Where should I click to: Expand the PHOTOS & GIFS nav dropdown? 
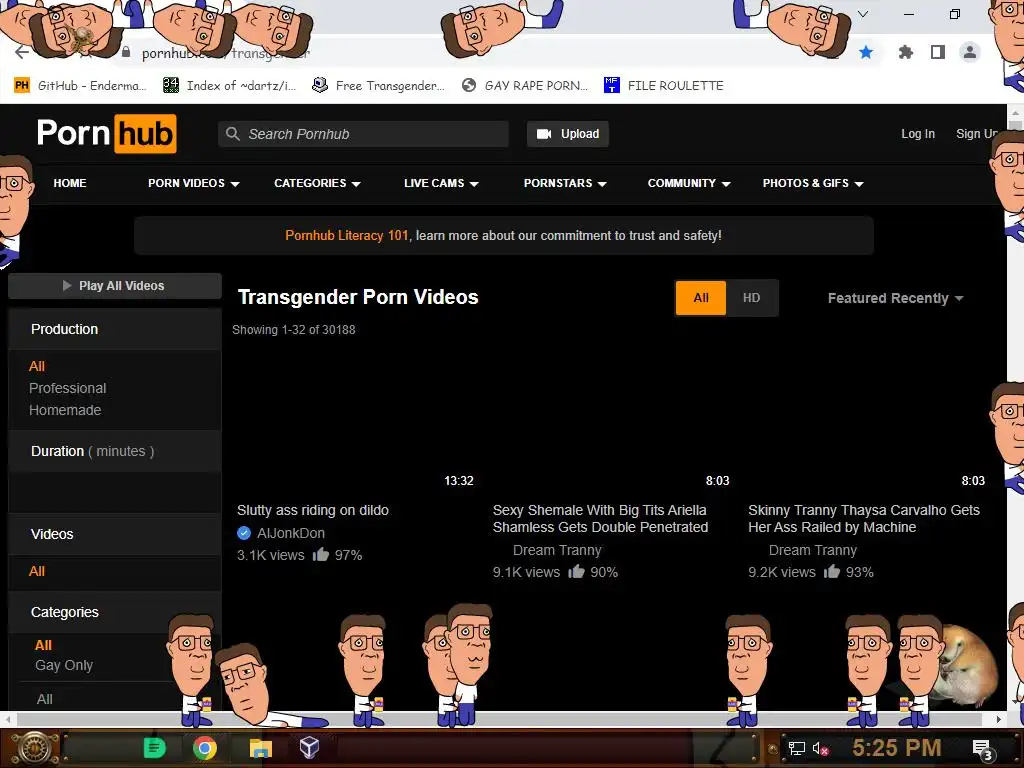pyautogui.click(x=813, y=184)
